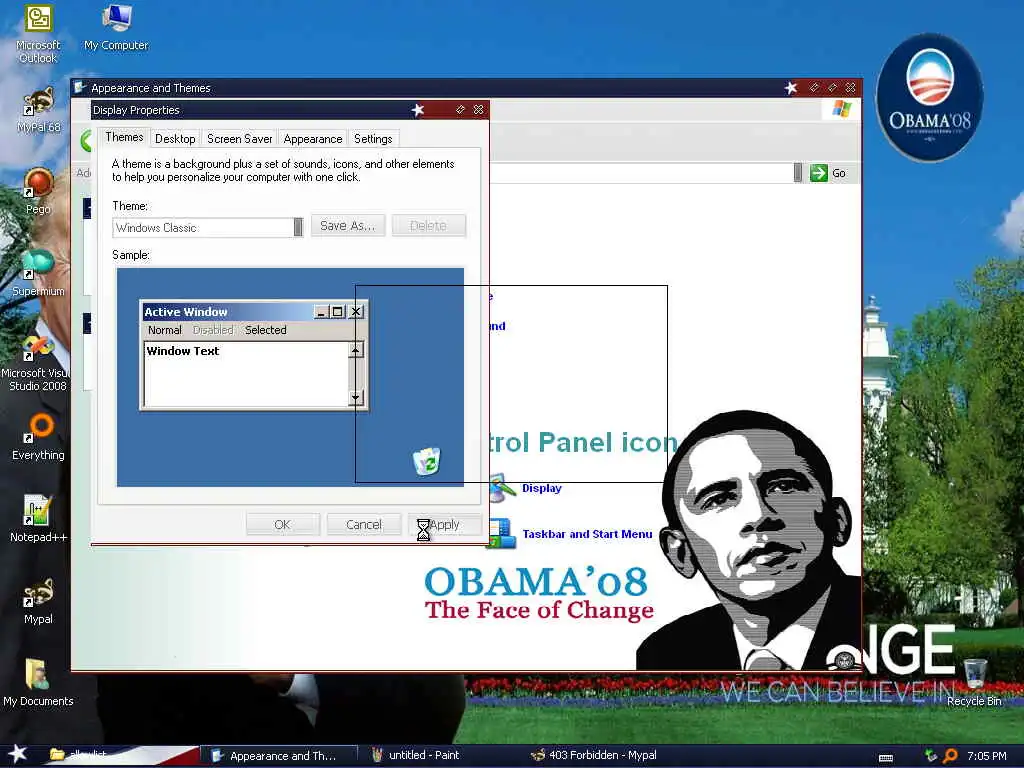Click the 7:05 PM taskbar clock
The width and height of the screenshot is (1024, 768).
tap(987, 756)
